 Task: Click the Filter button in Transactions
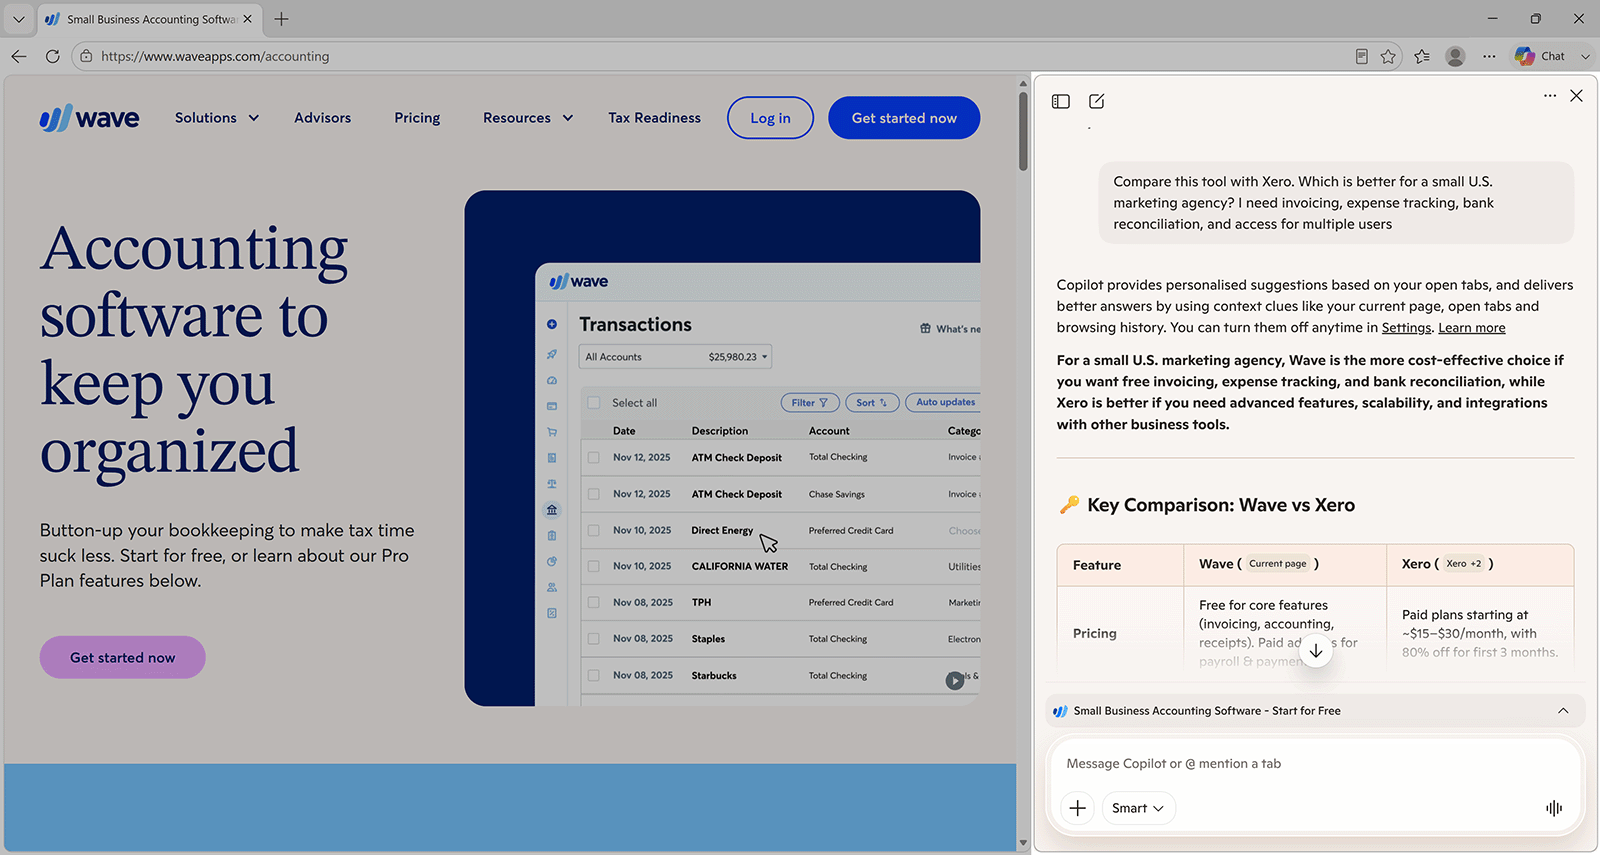pyautogui.click(x=809, y=403)
